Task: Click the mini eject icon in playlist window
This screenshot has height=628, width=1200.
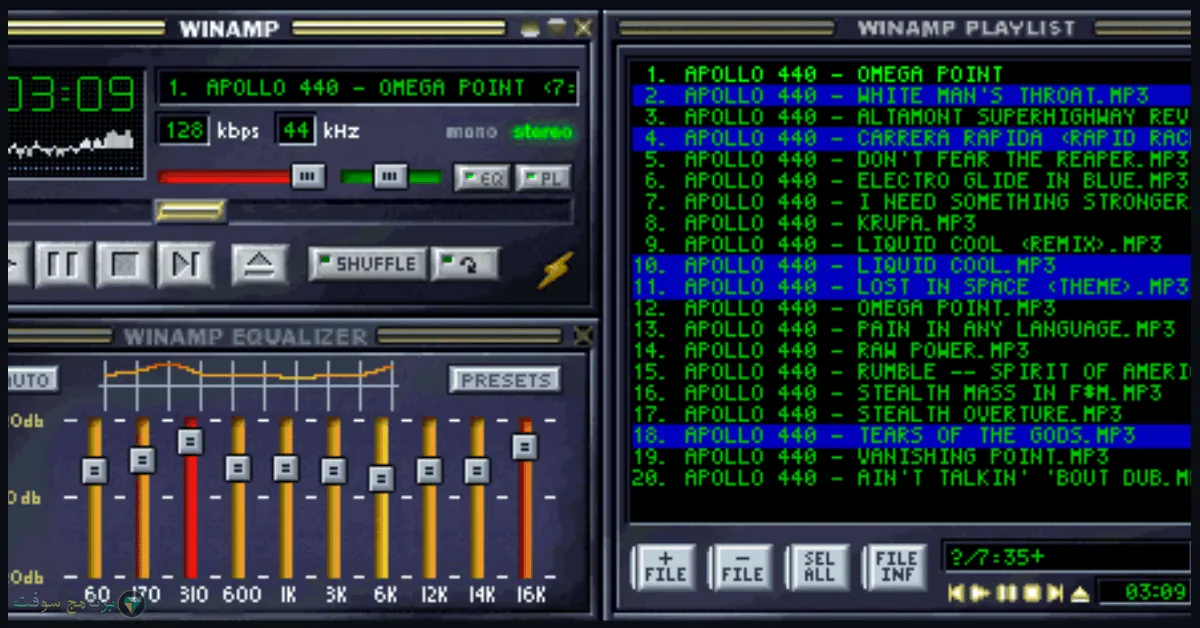Action: [1079, 593]
